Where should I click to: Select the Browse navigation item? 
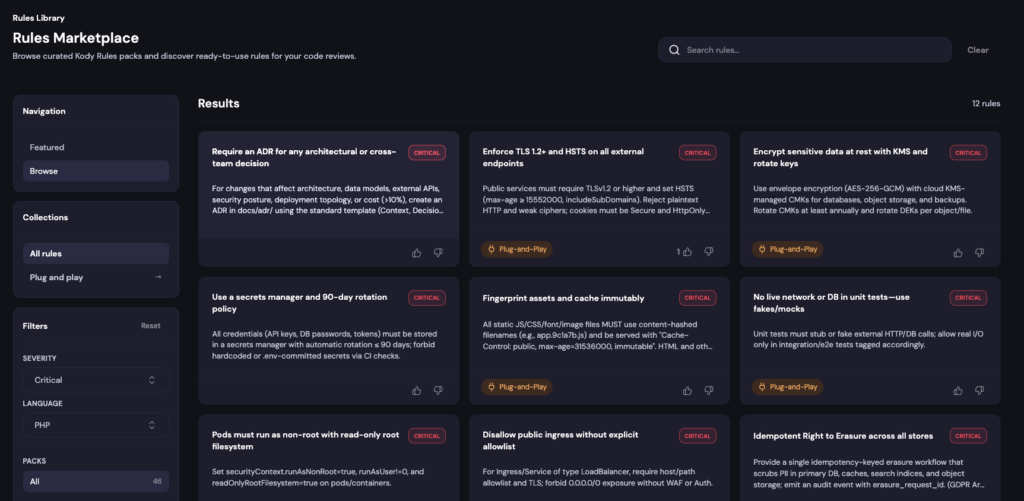coord(96,171)
